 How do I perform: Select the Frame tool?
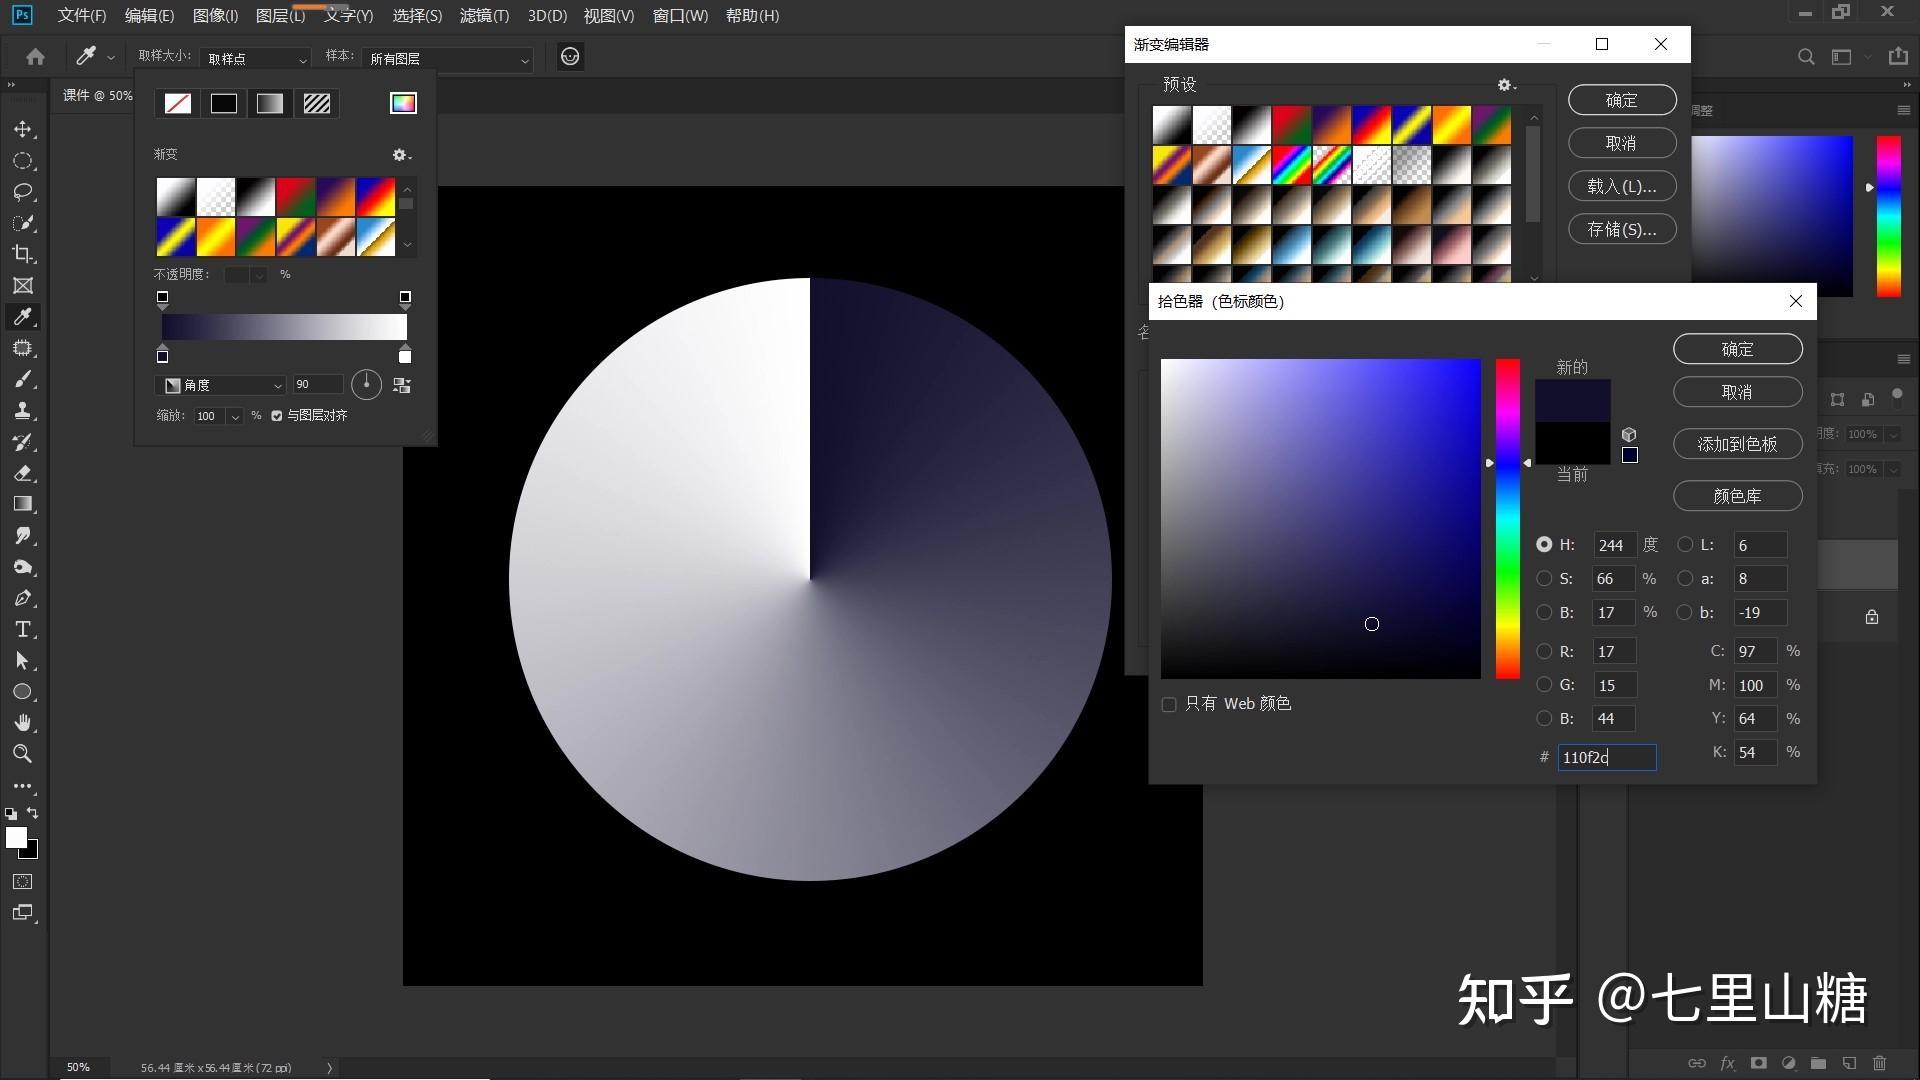[x=22, y=286]
